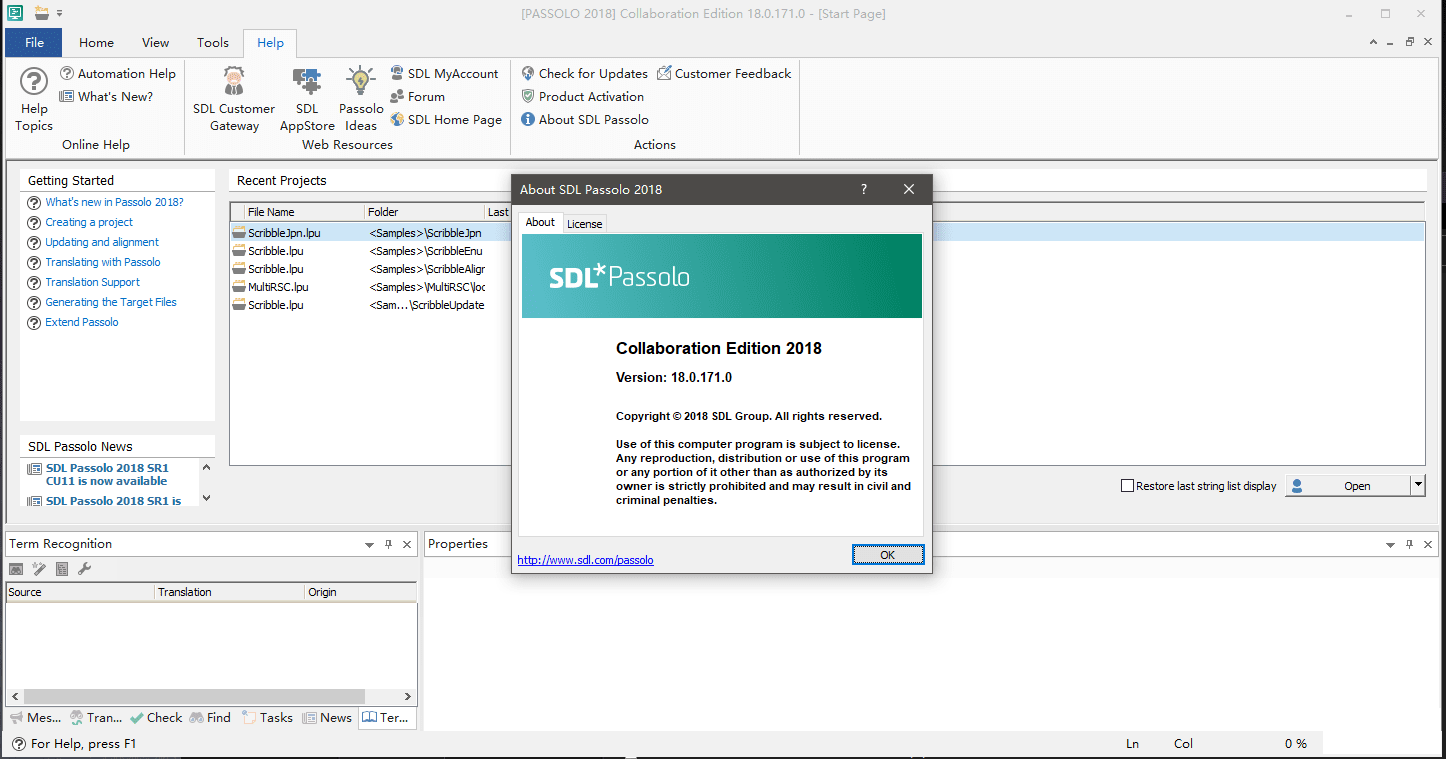Click the SDL Passolo News scroll down arrow
The width and height of the screenshot is (1446, 759).
point(207,497)
